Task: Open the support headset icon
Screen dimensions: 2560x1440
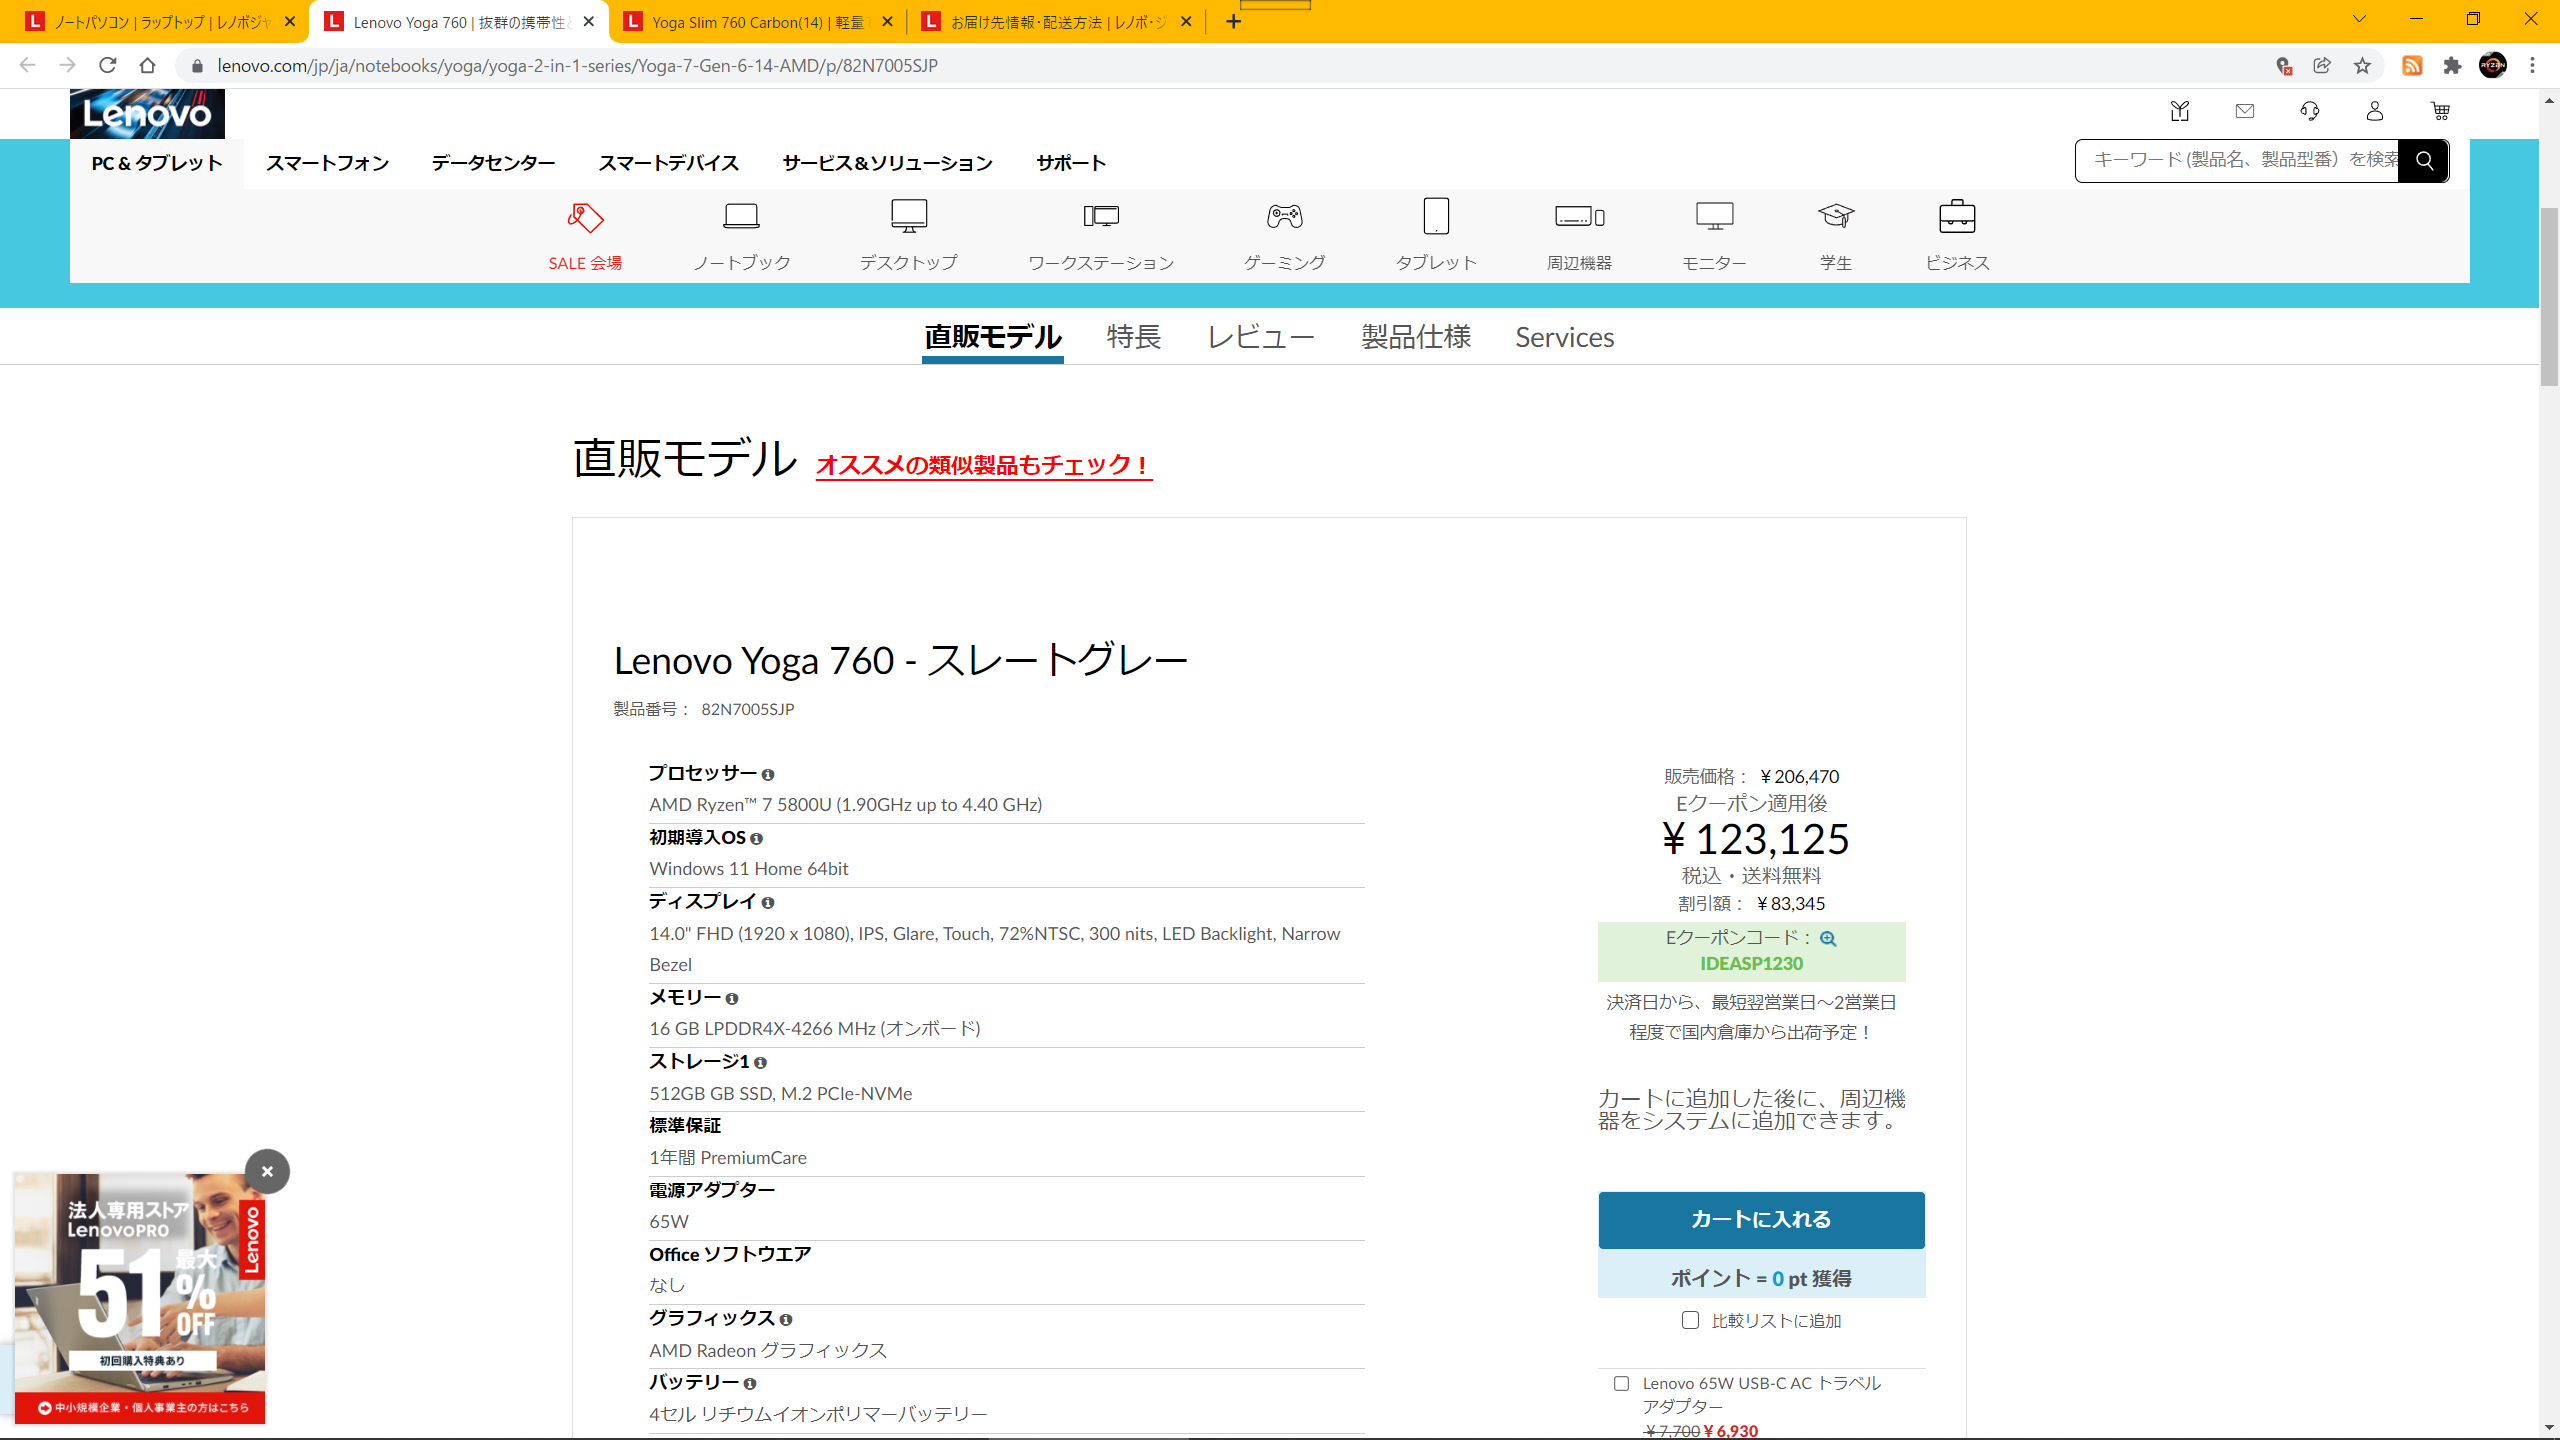Action: [x=2310, y=111]
